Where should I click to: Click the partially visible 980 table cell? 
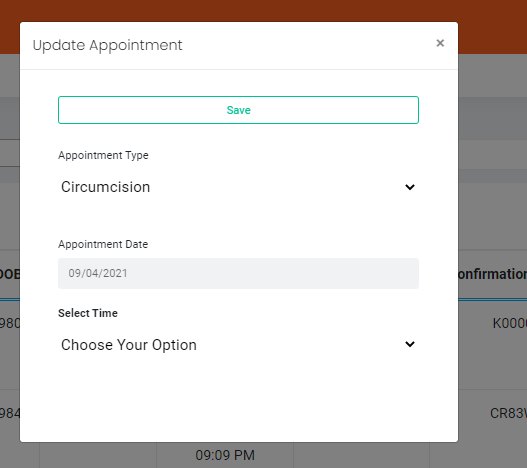click(10, 323)
